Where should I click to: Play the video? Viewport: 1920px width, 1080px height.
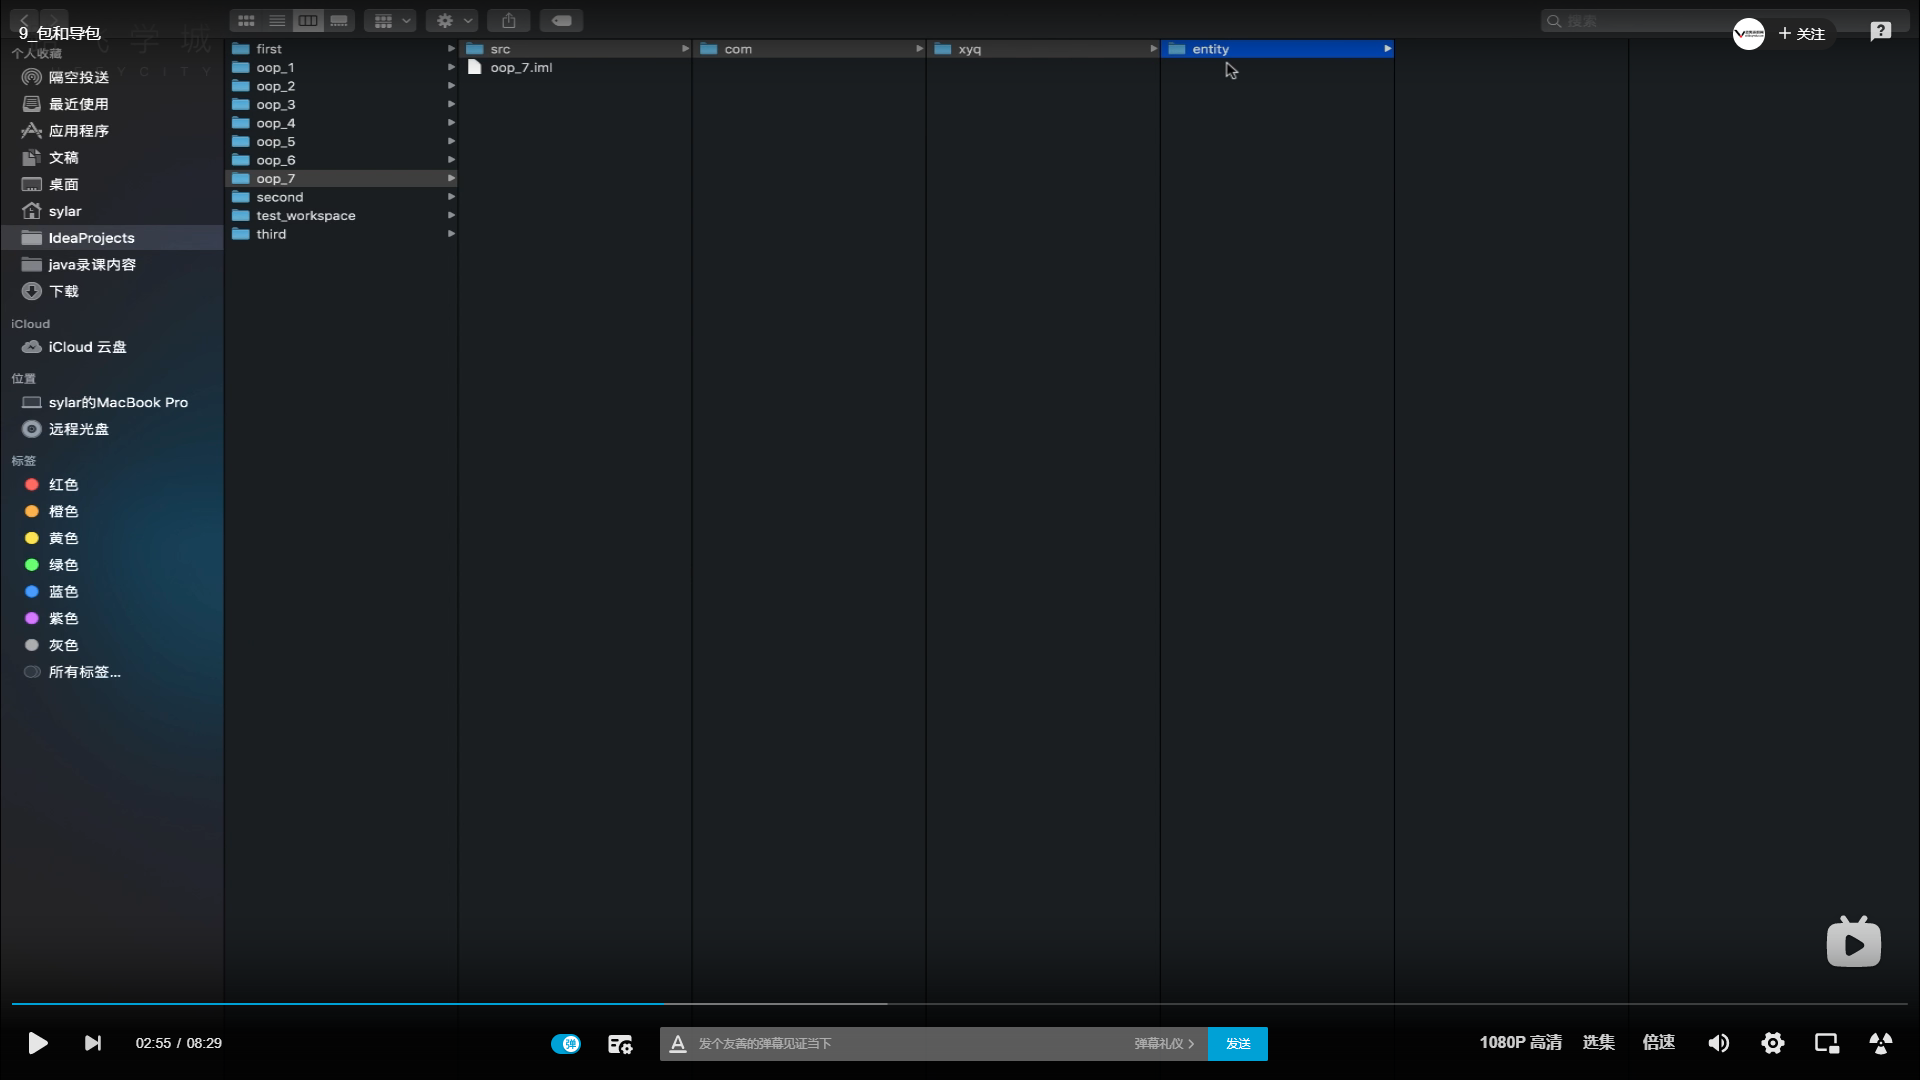point(37,1043)
